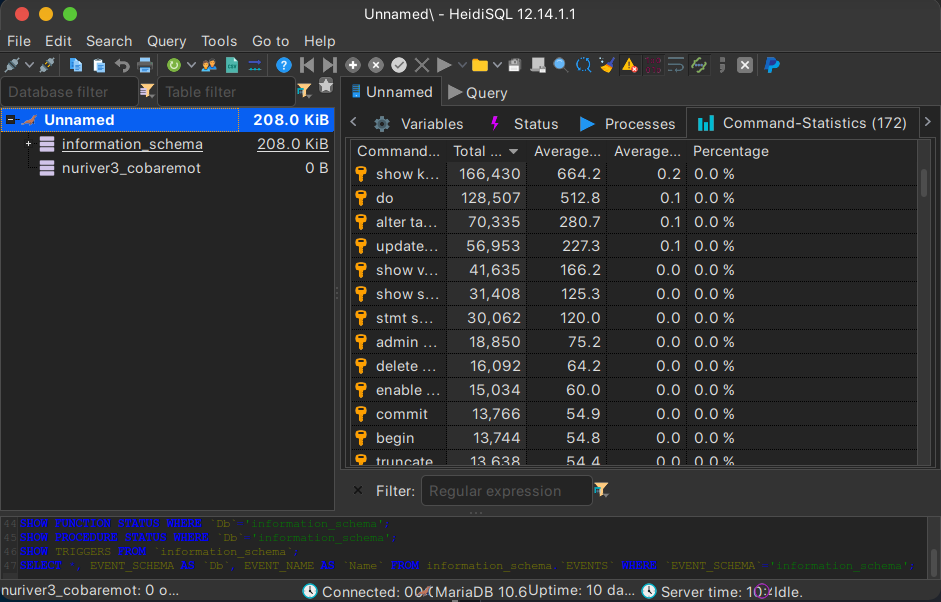This screenshot has height=602, width=941.
Task: Toggle the favorites star filter
Action: tap(325, 87)
